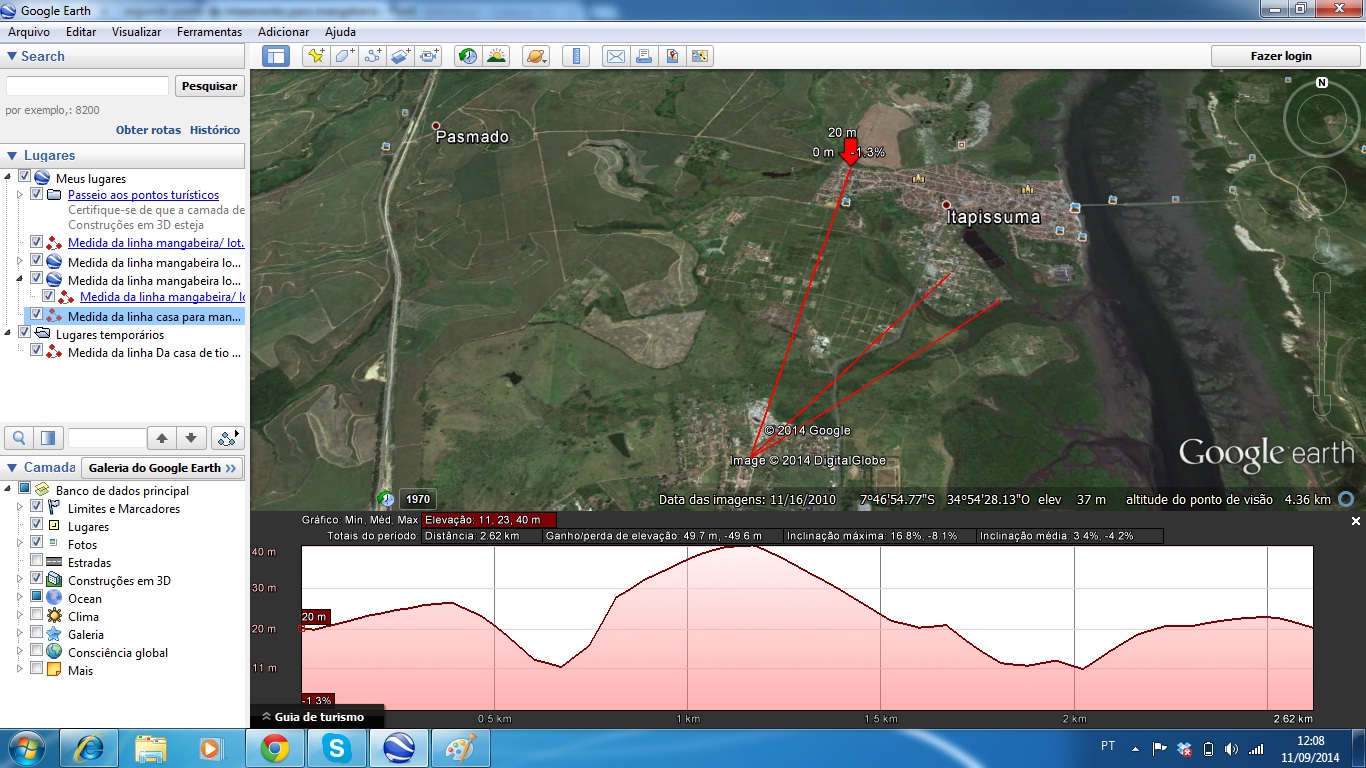Expand the Fotos layer node

[21, 544]
